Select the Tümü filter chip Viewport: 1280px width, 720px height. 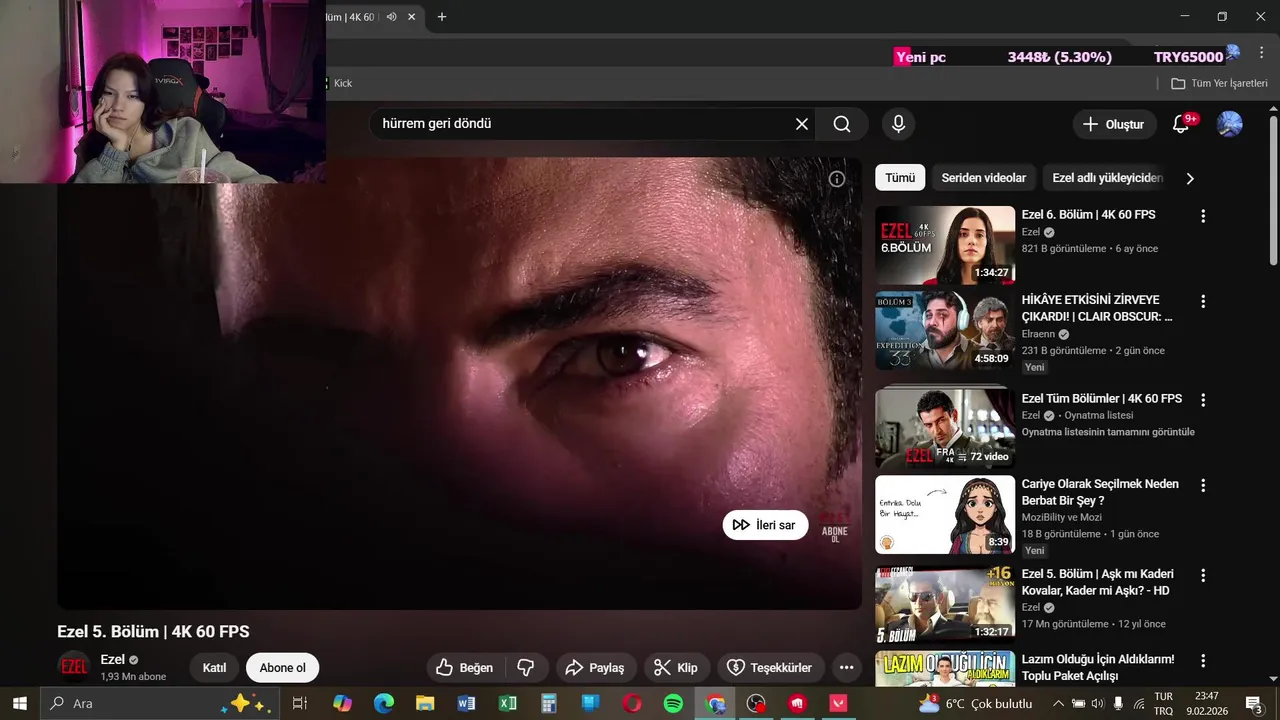(x=900, y=178)
